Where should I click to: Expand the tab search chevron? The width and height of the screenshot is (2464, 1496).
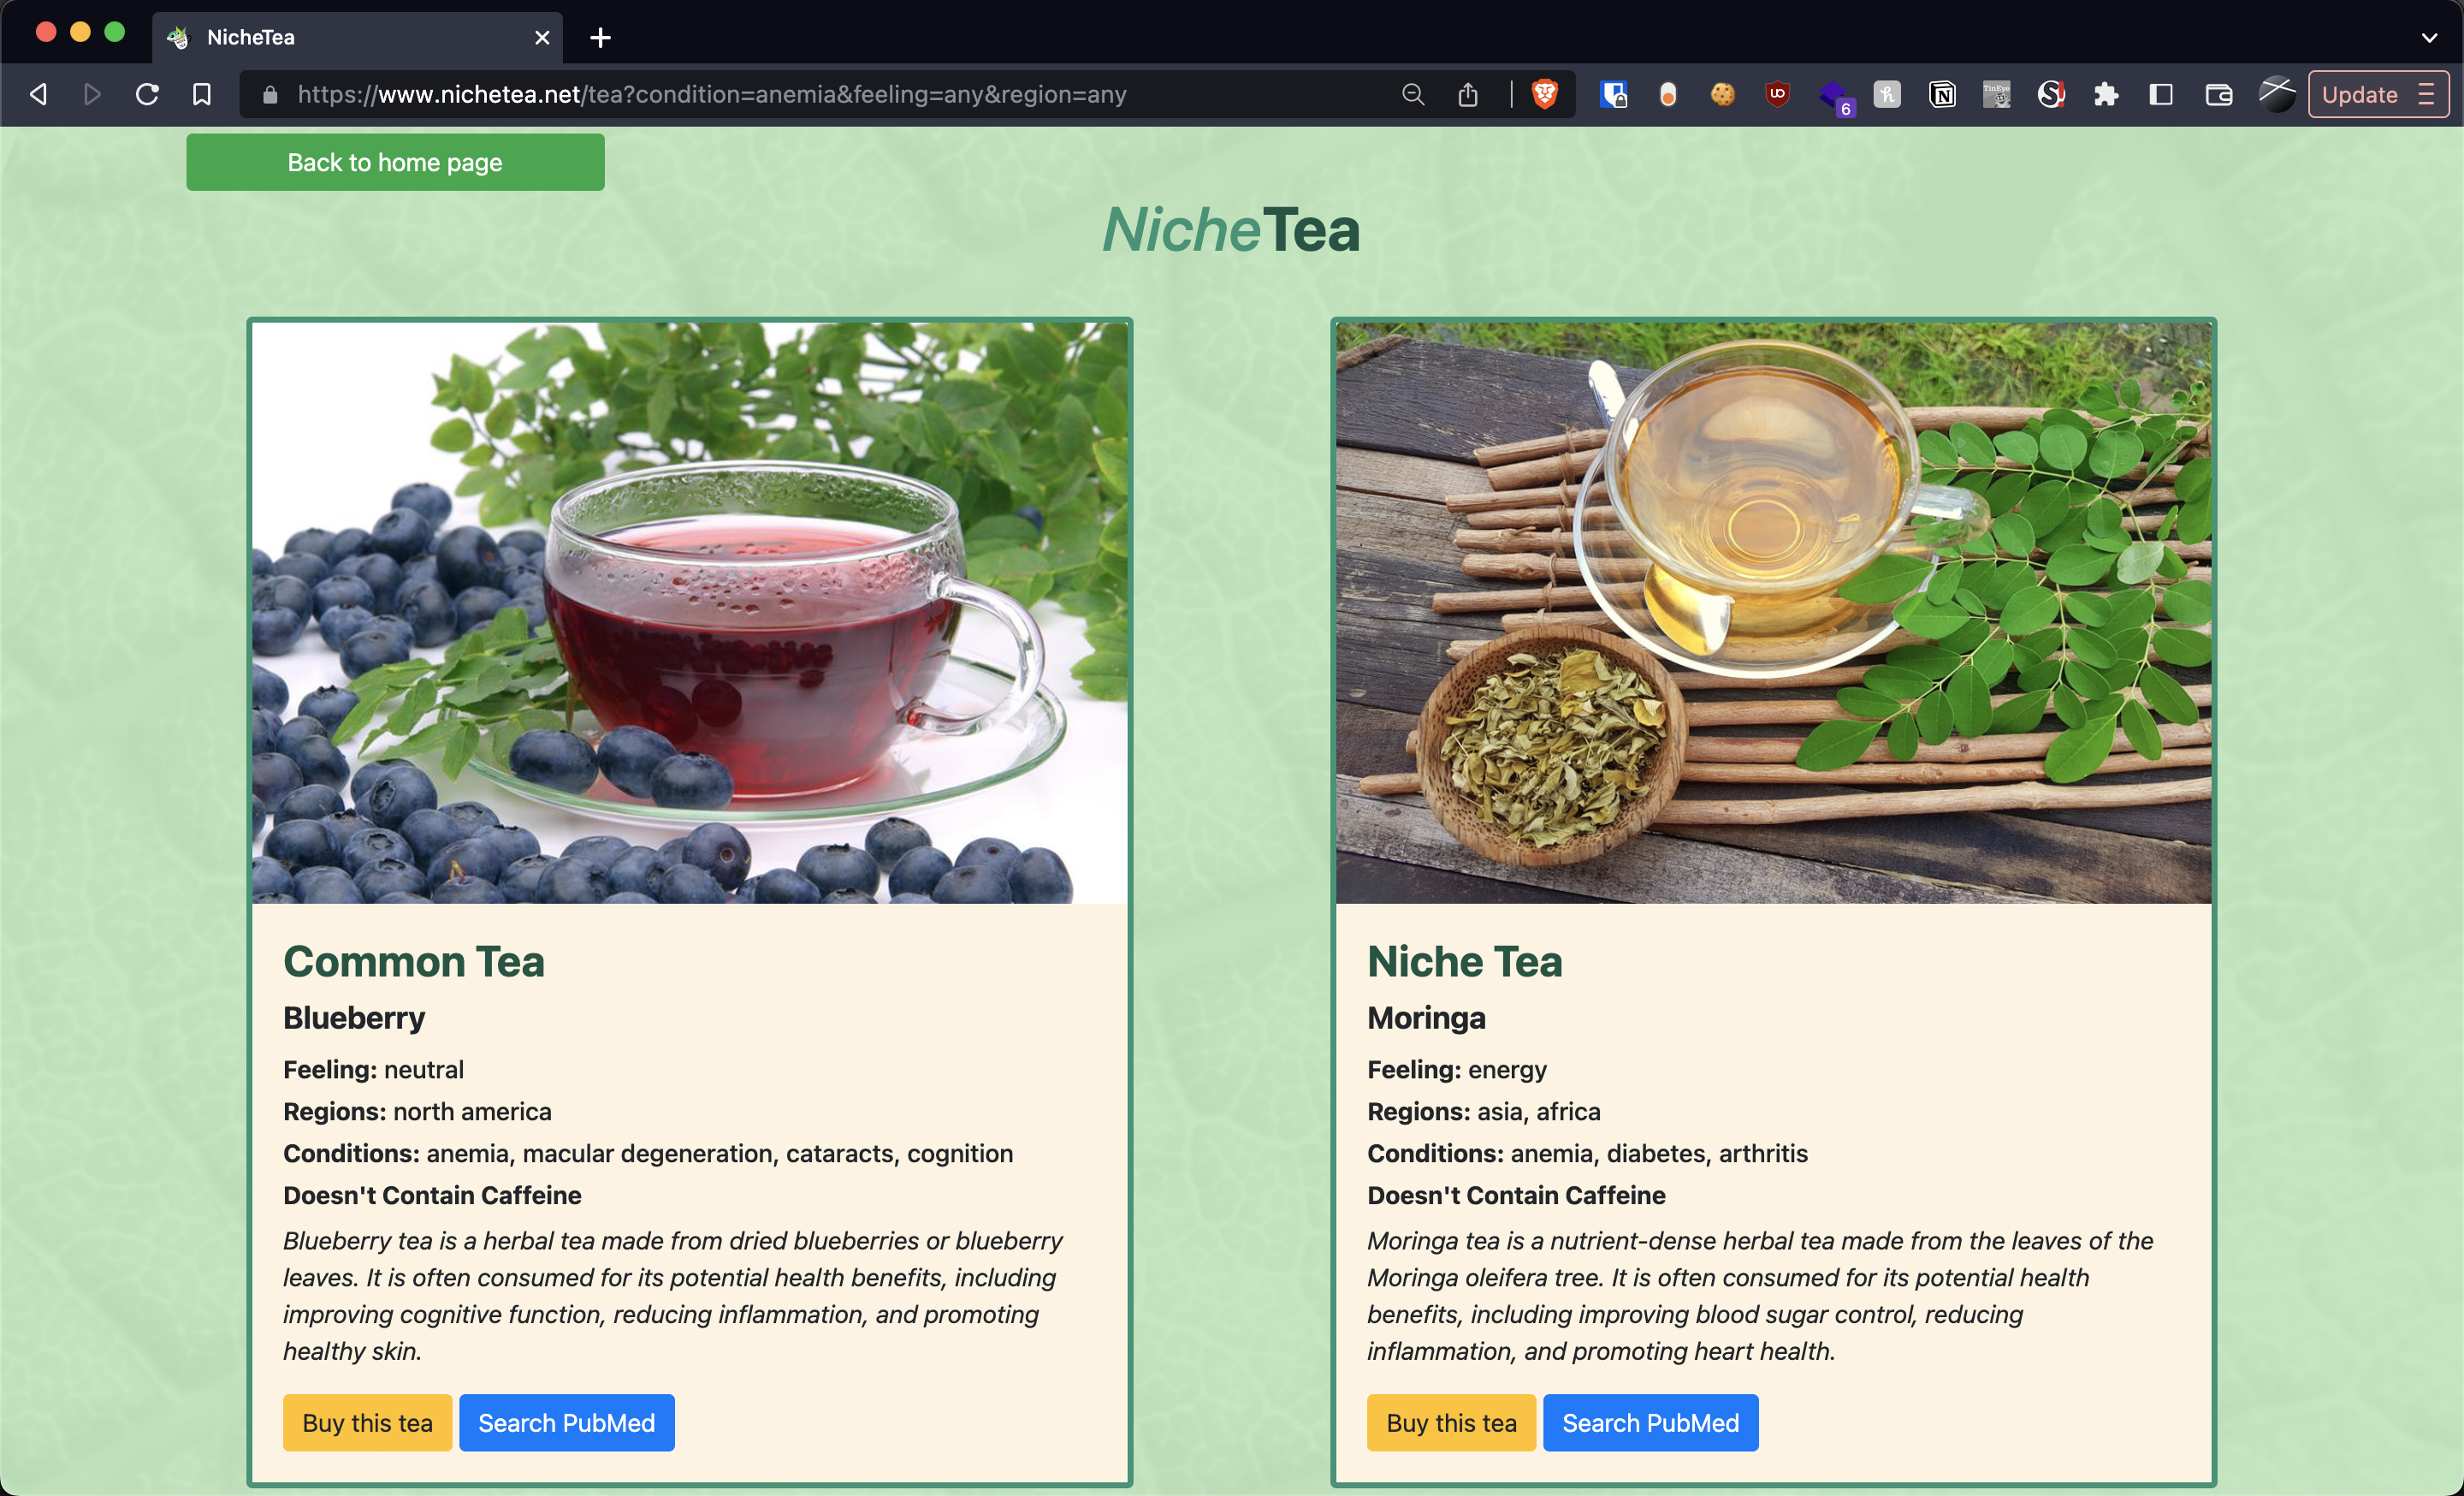[x=2429, y=38]
